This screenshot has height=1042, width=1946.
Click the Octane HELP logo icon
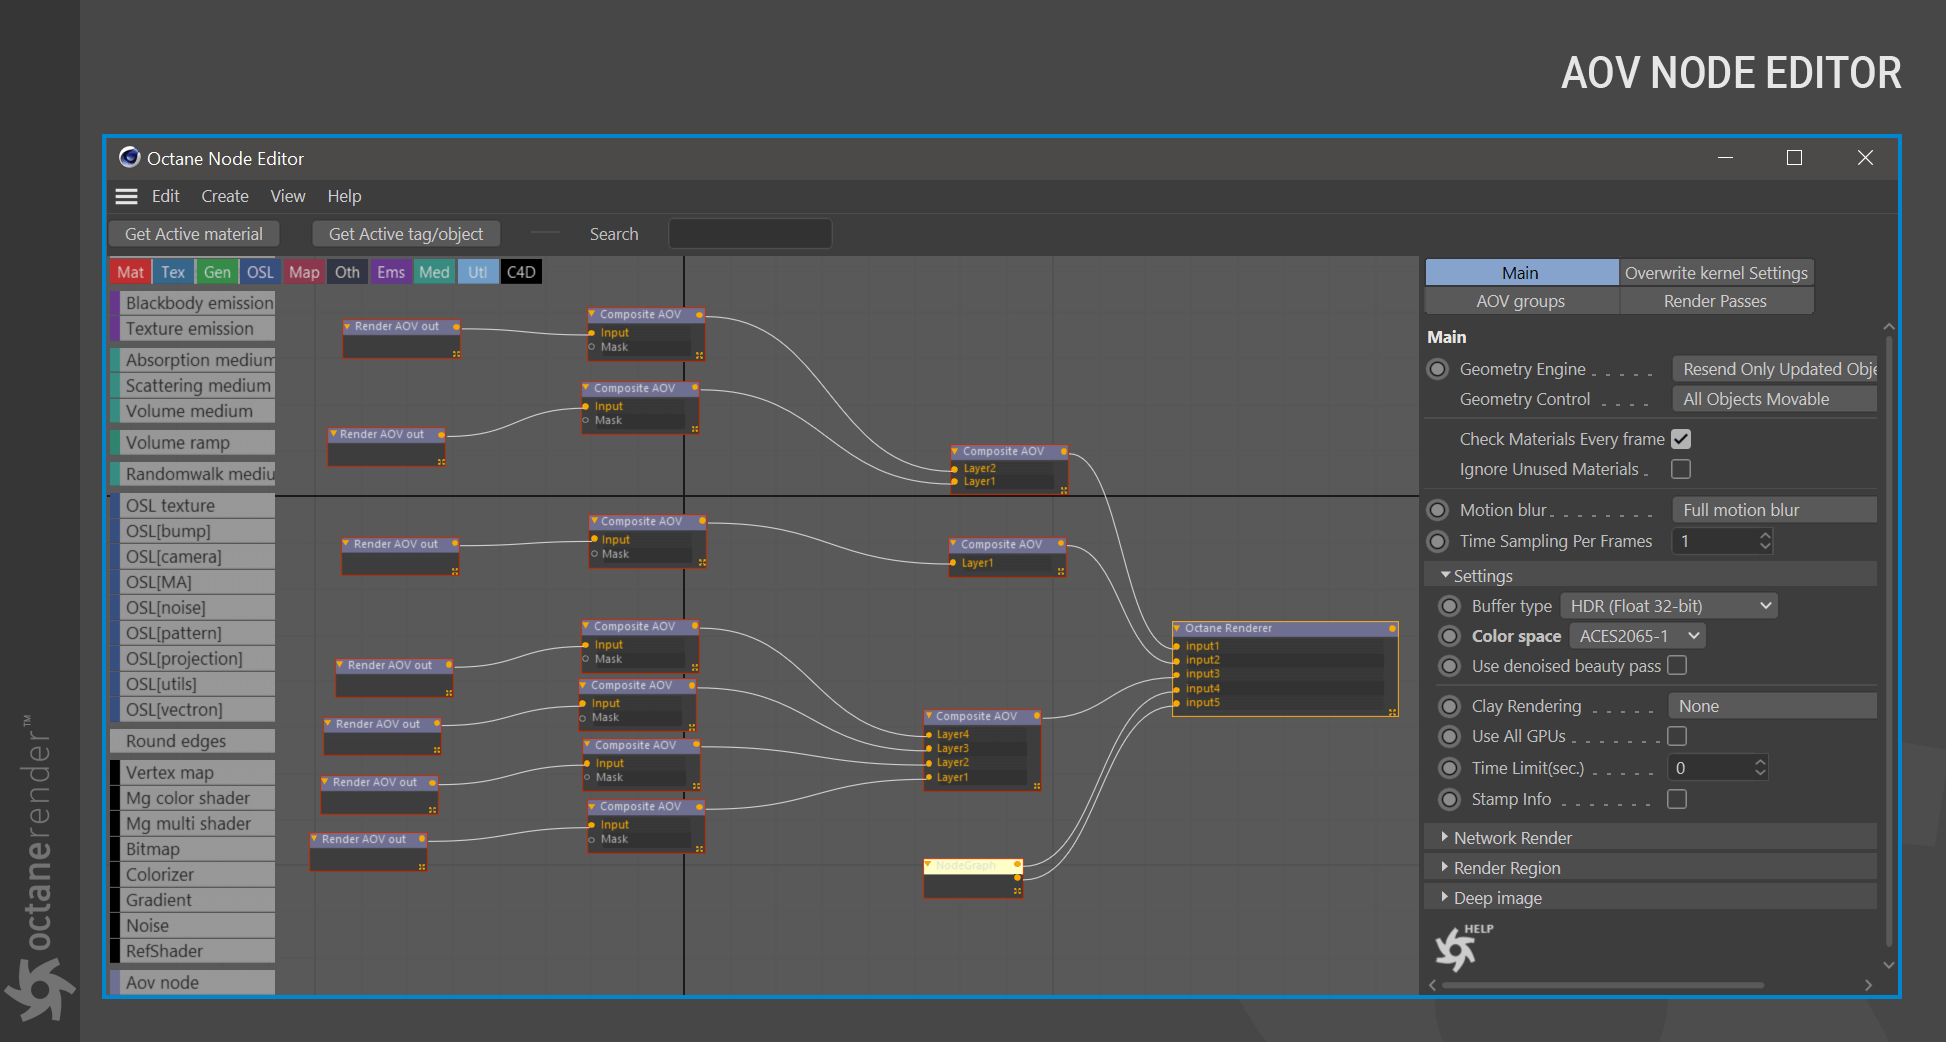click(x=1463, y=947)
